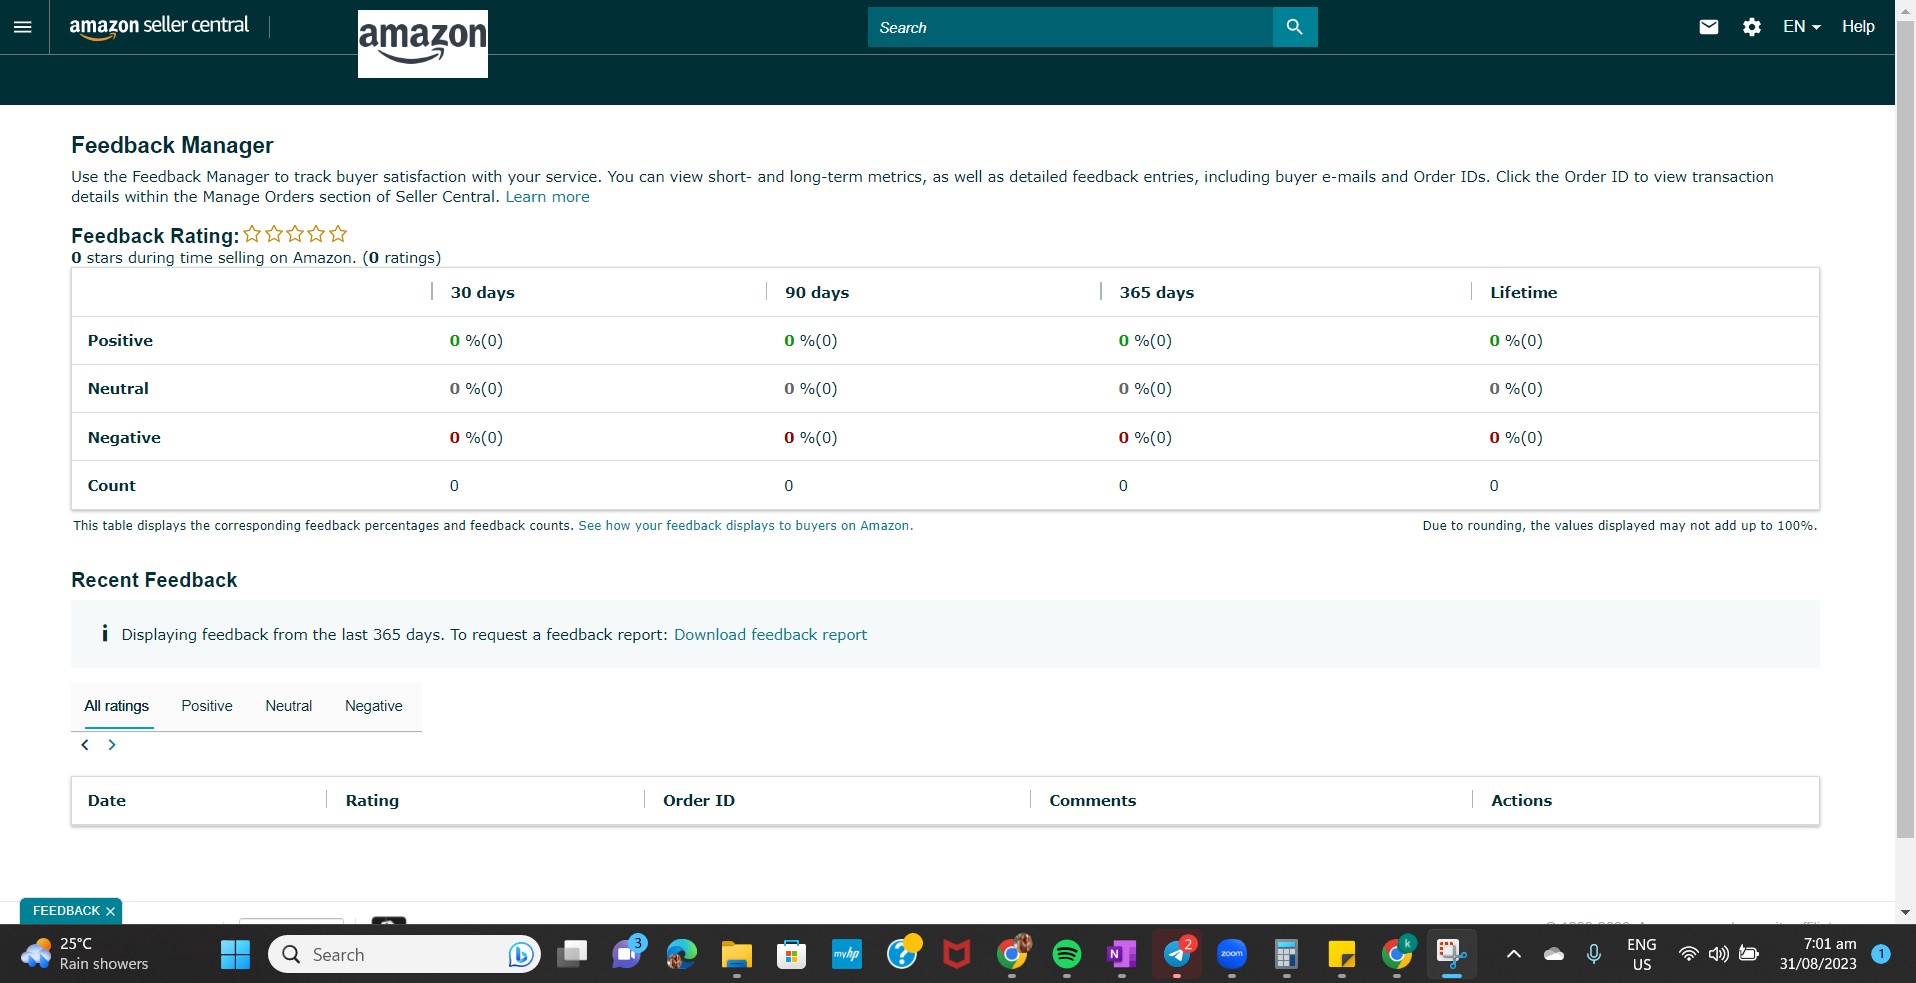
Task: Open settings via the gear icon
Action: coord(1752,27)
